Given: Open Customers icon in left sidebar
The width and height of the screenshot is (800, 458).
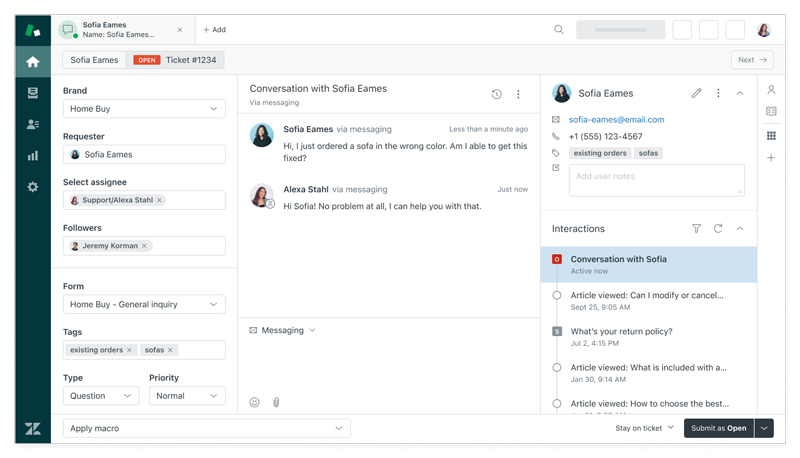Looking at the screenshot, I should point(33,124).
